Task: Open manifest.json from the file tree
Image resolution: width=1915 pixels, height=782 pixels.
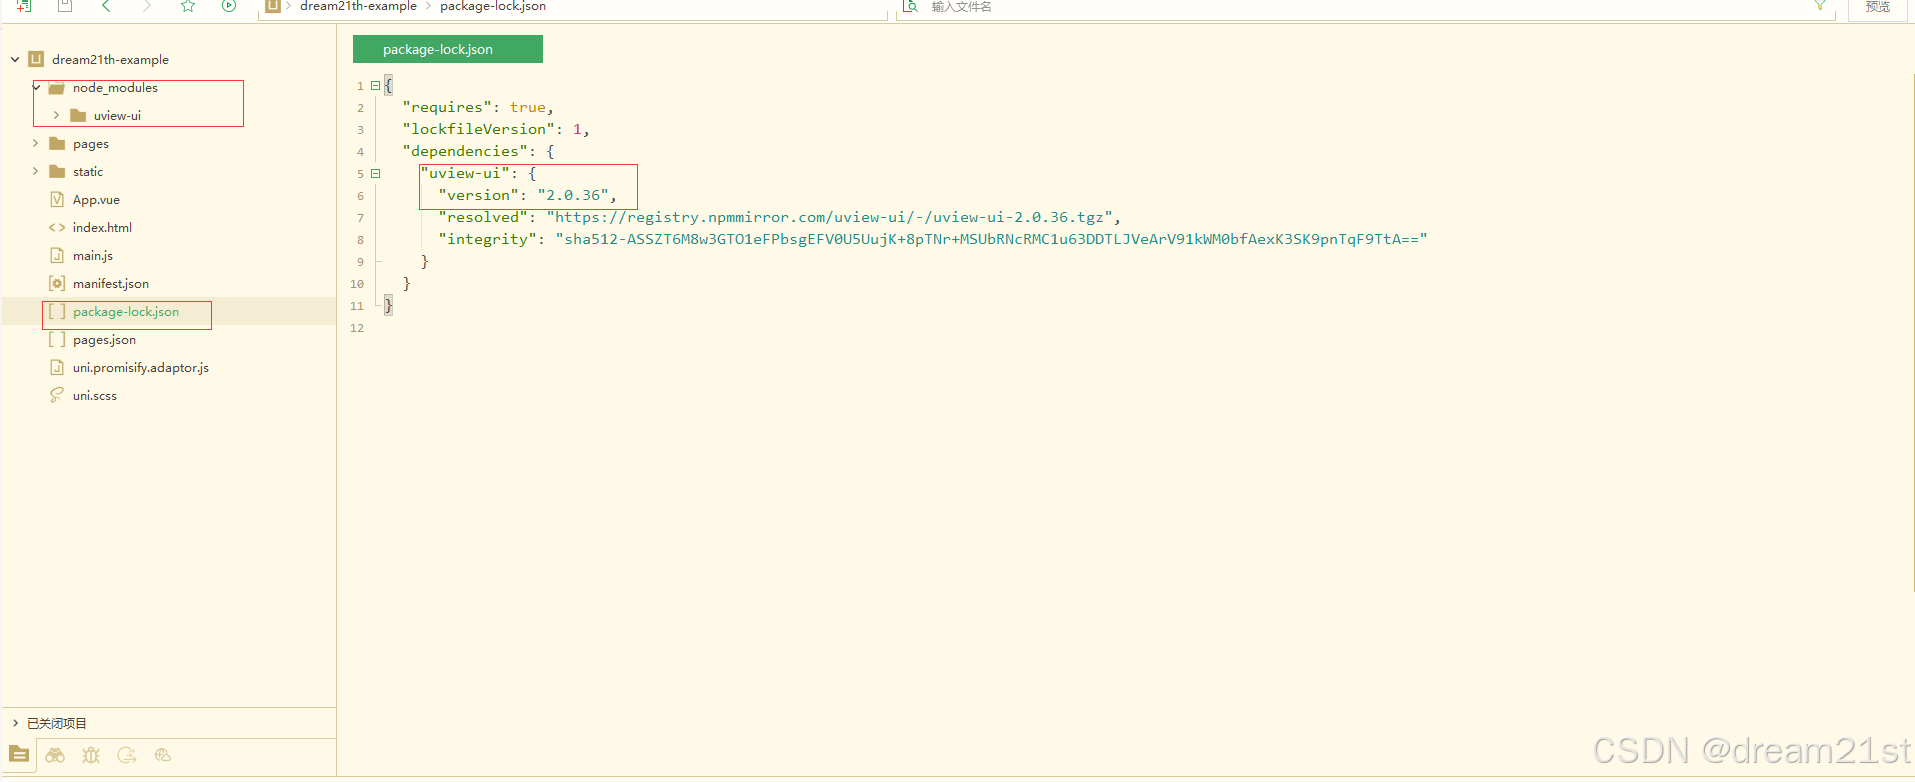Action: [111, 283]
